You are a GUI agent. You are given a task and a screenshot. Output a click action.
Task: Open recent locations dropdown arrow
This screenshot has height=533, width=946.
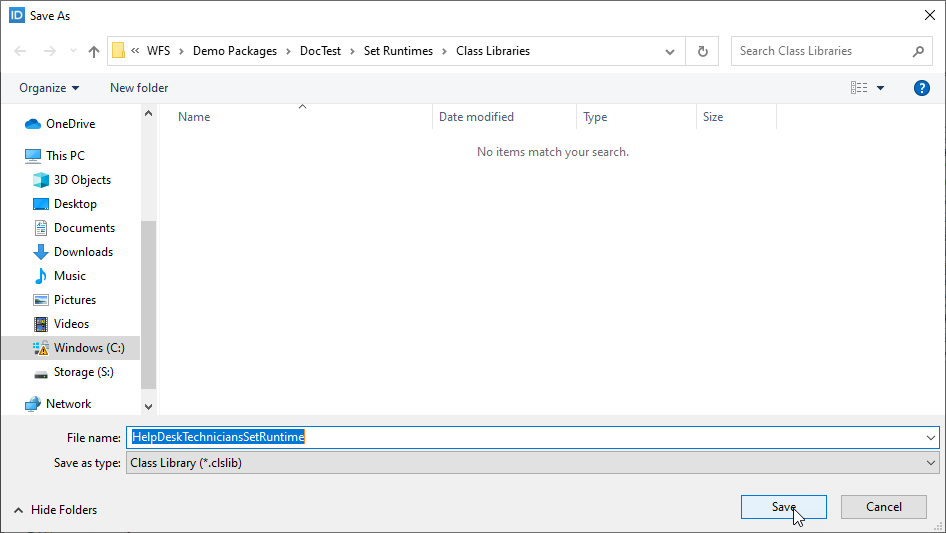coord(73,51)
